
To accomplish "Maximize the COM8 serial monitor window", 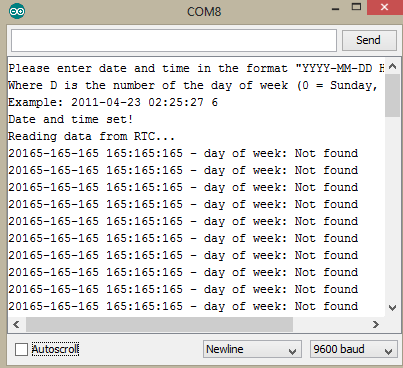I will click(356, 7).
